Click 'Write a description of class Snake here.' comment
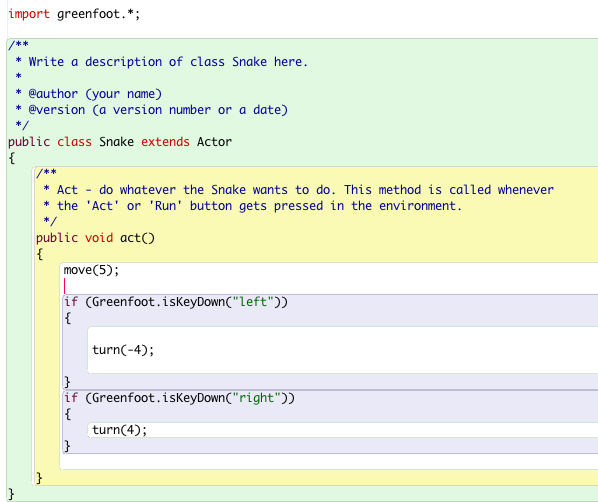The height and width of the screenshot is (502, 598). pos(168,62)
